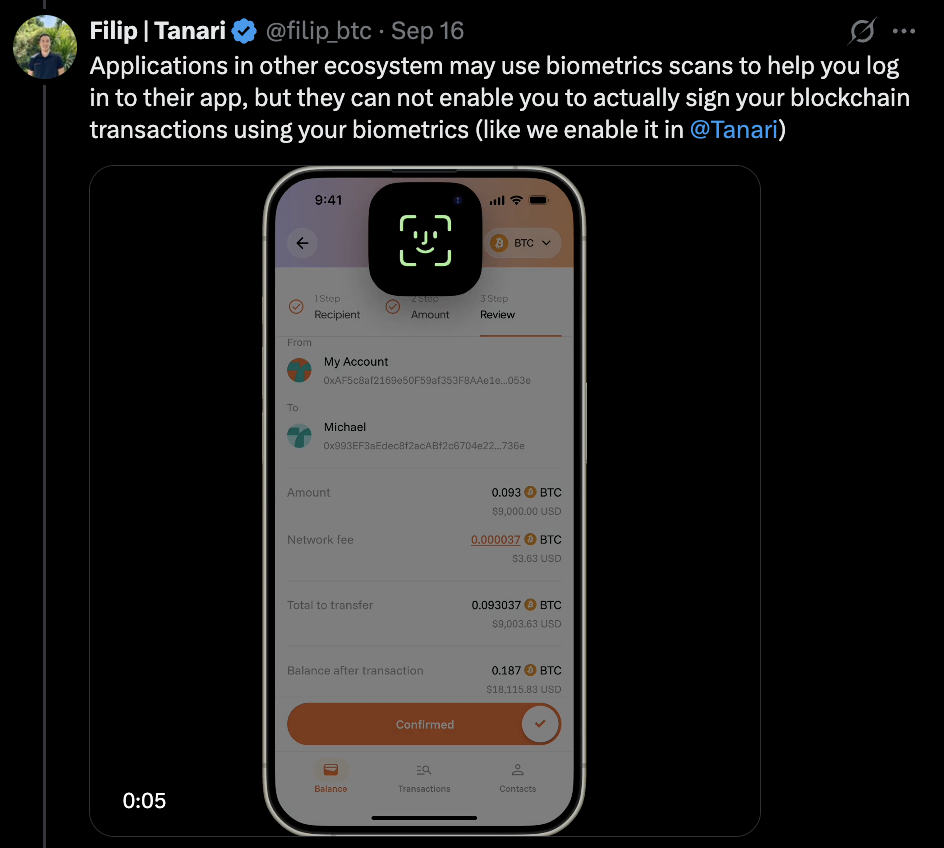This screenshot has height=848, width=944.
Task: Tap the Transactions search icon
Action: pyautogui.click(x=424, y=770)
